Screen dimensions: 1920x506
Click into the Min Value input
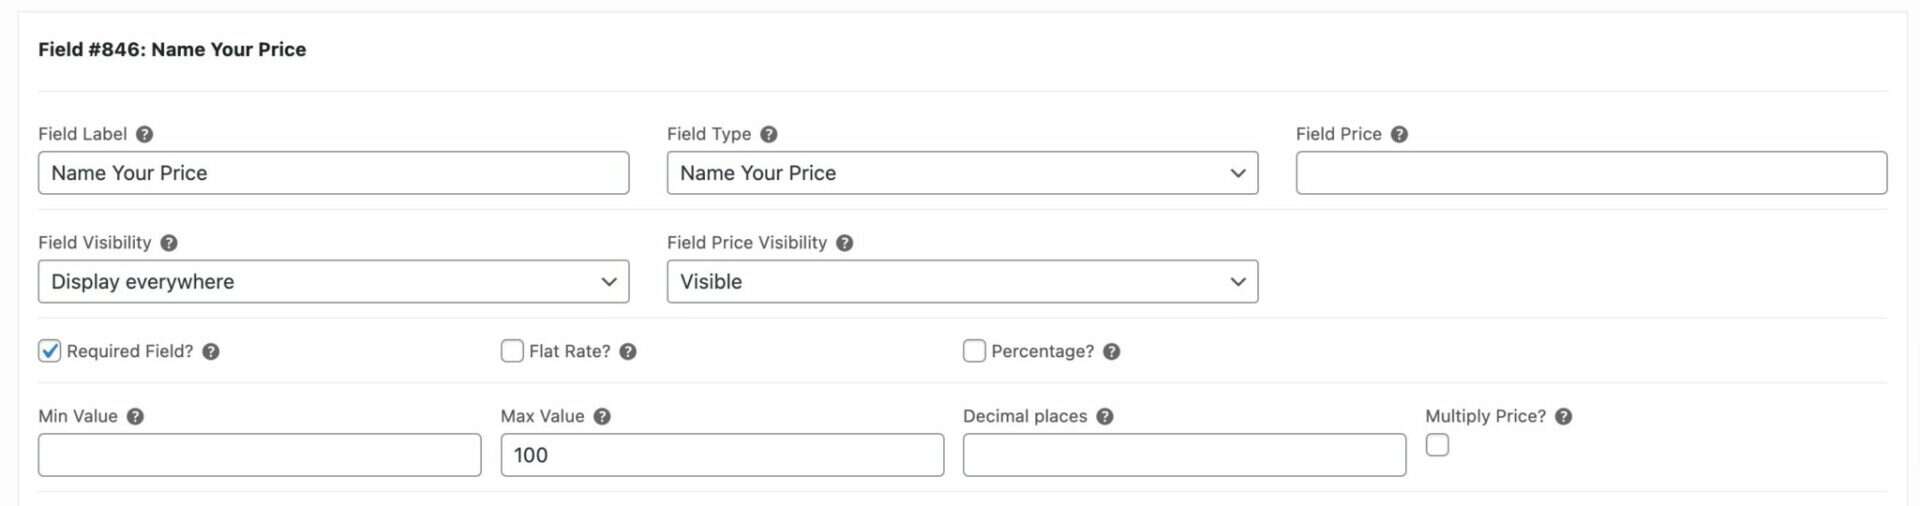coord(259,455)
